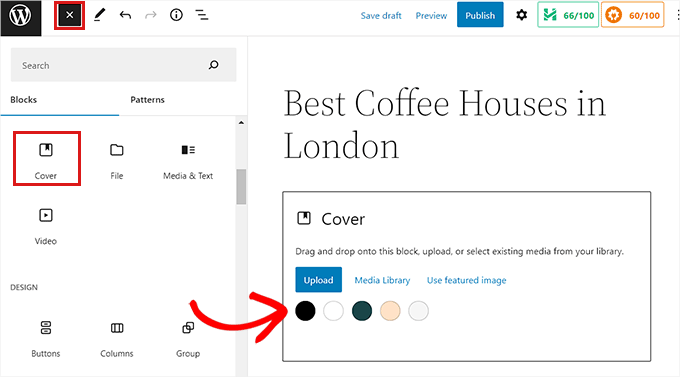Preview the post
Screen dimensions: 680x377
pos(431,16)
